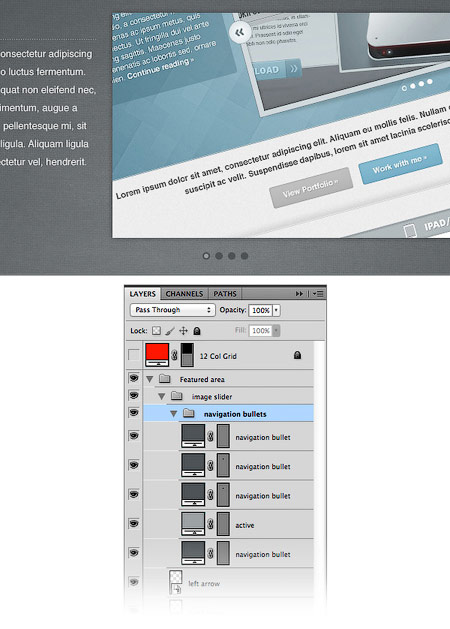Click the red 12 Col Grid thumbnail
The width and height of the screenshot is (450, 629).
tap(157, 355)
